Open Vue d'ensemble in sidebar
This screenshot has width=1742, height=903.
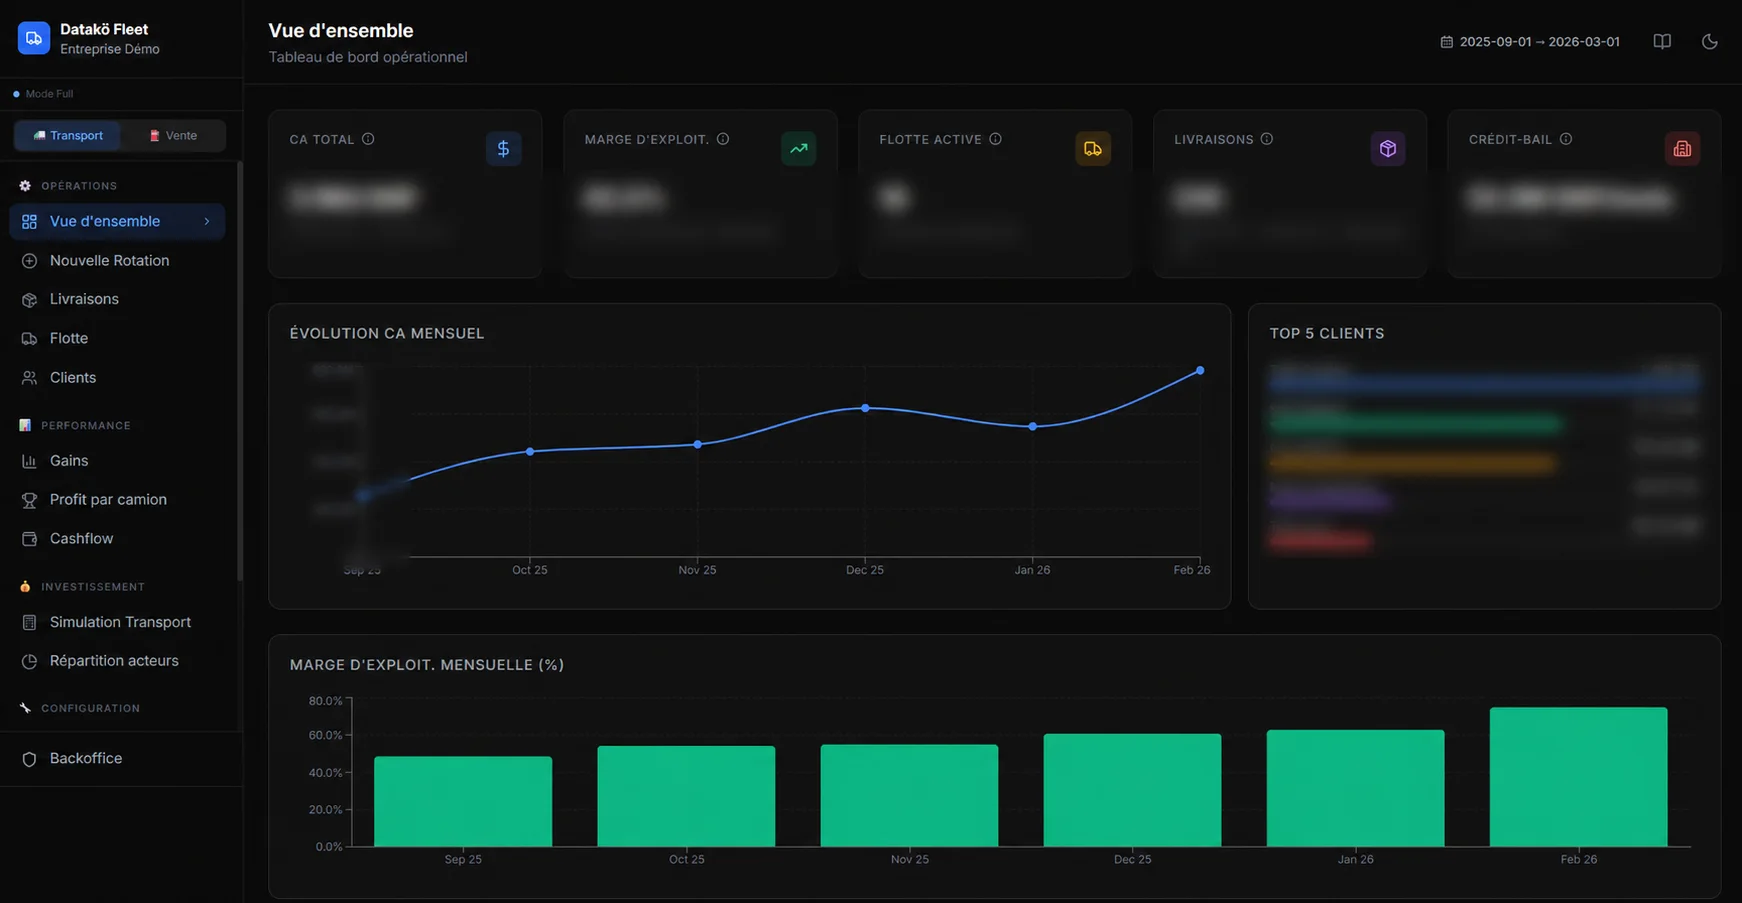click(x=117, y=221)
